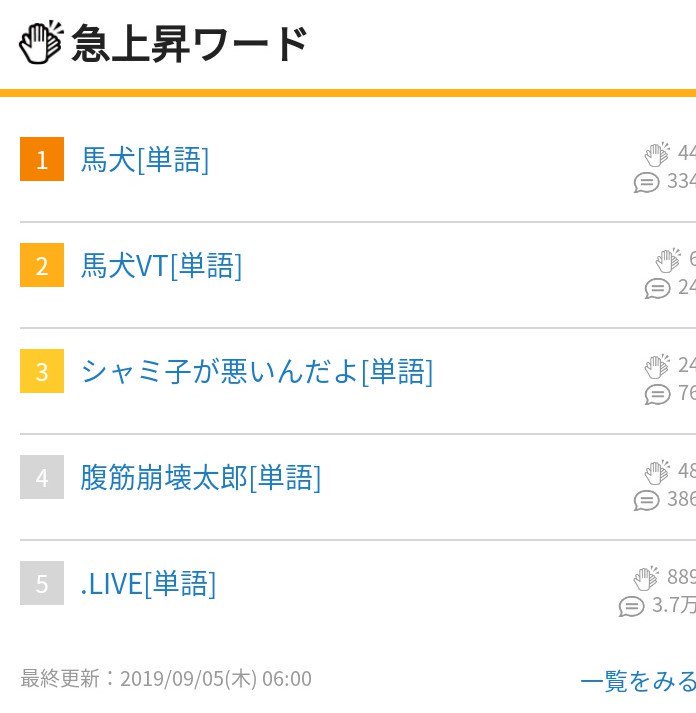Click the clap icon for 腹筋崩壊太郎
Image resolution: width=696 pixels, height=713 pixels.
click(x=657, y=472)
